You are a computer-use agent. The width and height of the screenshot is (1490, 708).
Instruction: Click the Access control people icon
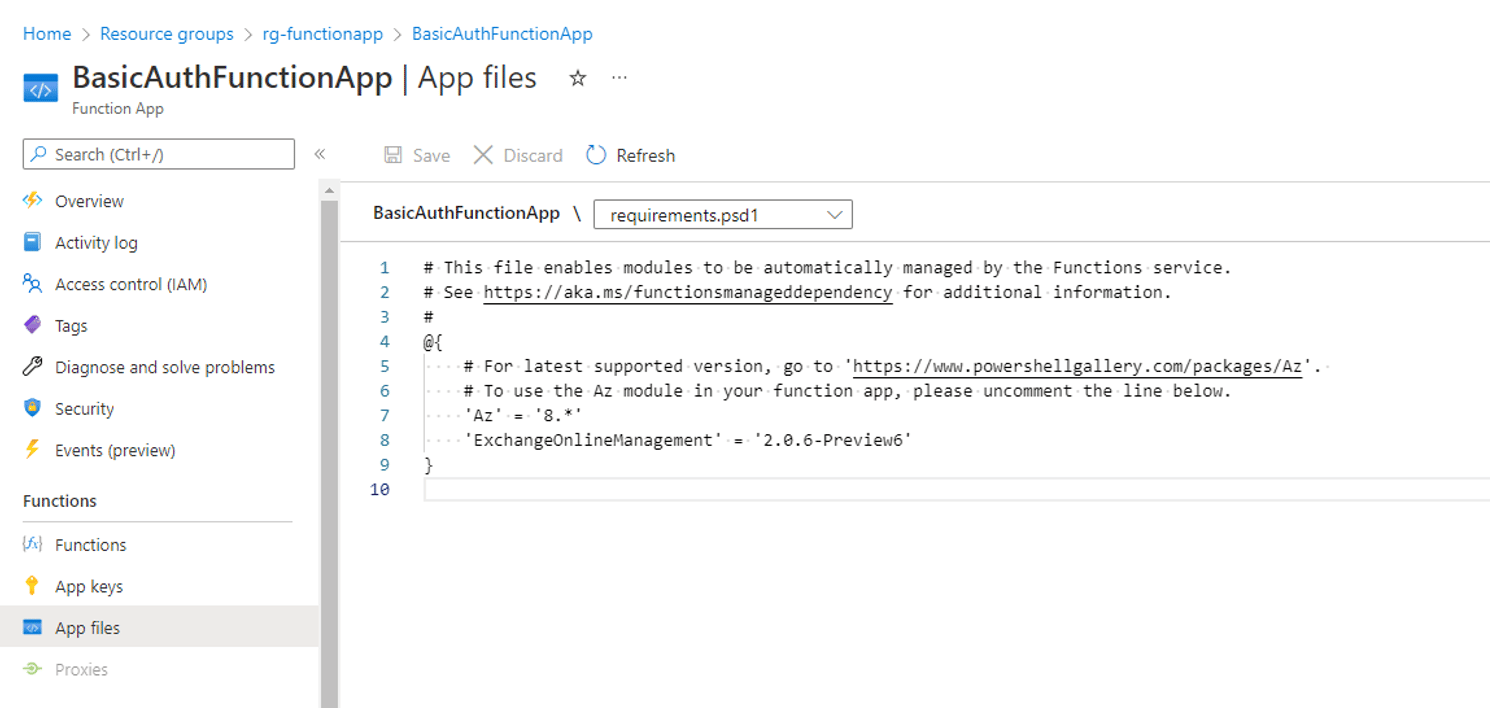click(33, 284)
